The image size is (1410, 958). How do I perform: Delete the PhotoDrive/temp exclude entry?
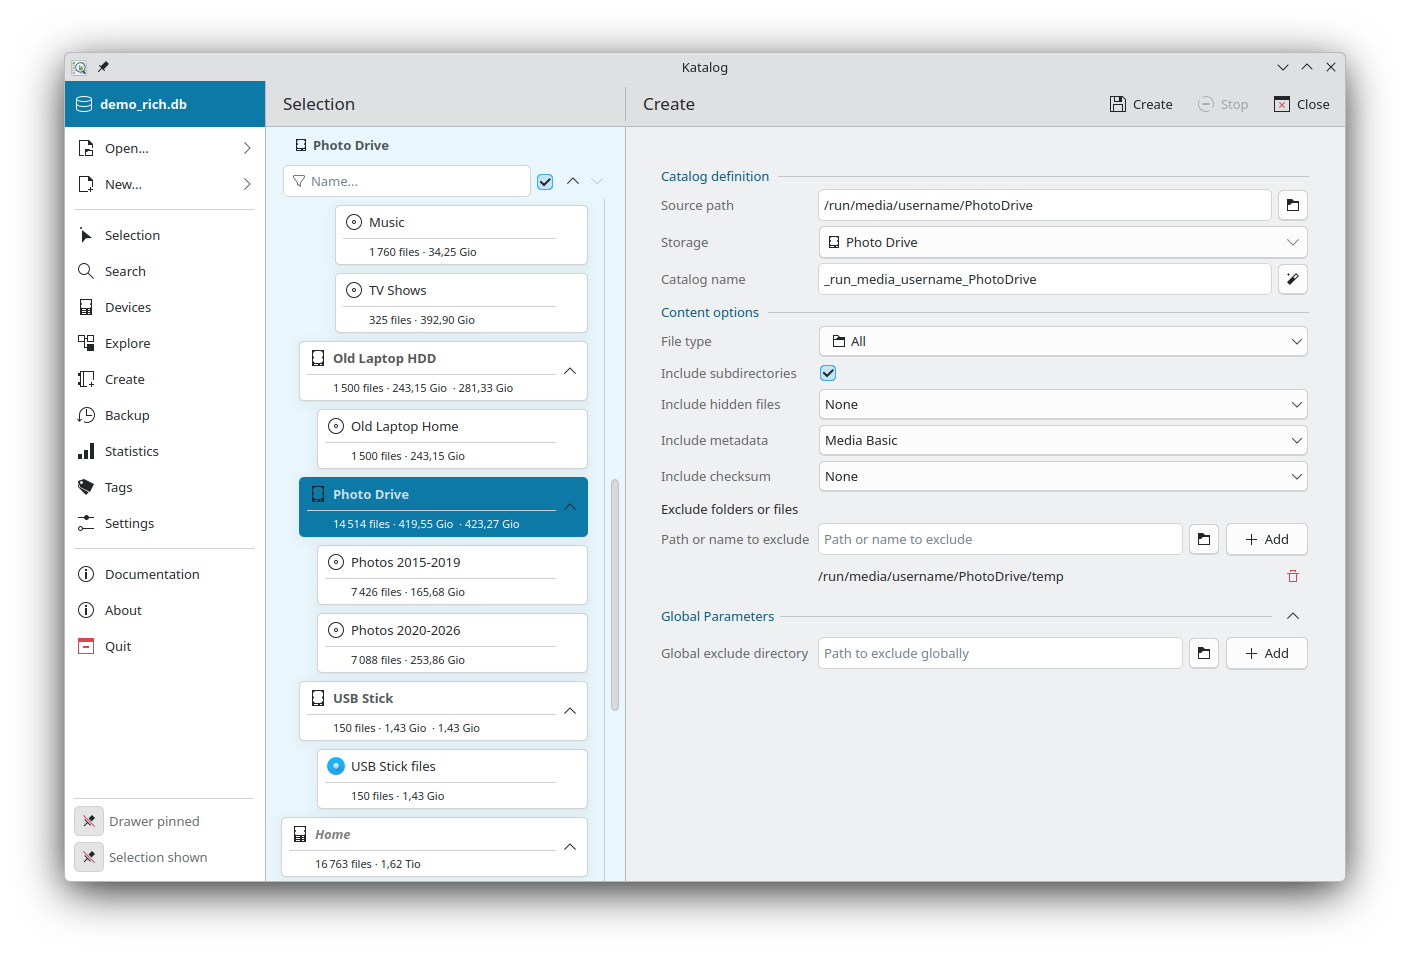1292,576
